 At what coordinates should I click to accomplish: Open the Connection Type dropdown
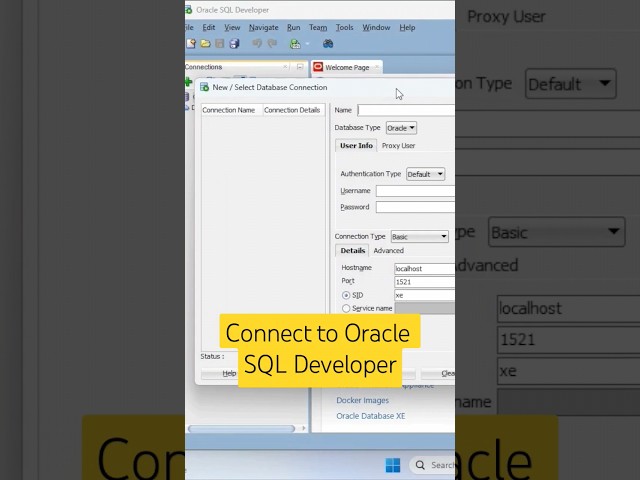420,237
